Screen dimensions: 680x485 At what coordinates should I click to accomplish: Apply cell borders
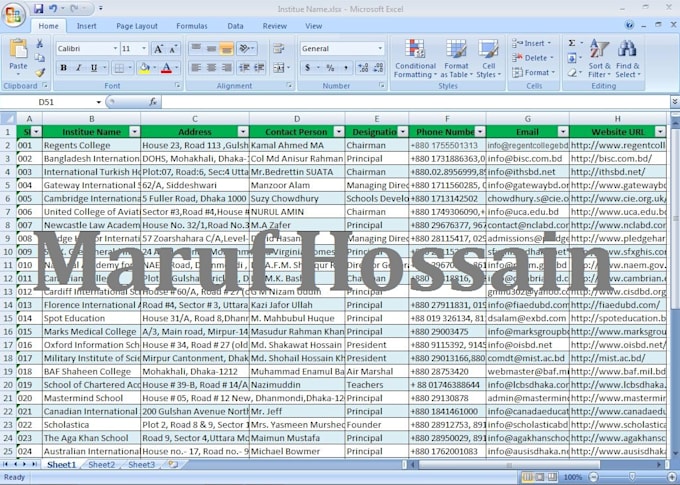point(118,68)
